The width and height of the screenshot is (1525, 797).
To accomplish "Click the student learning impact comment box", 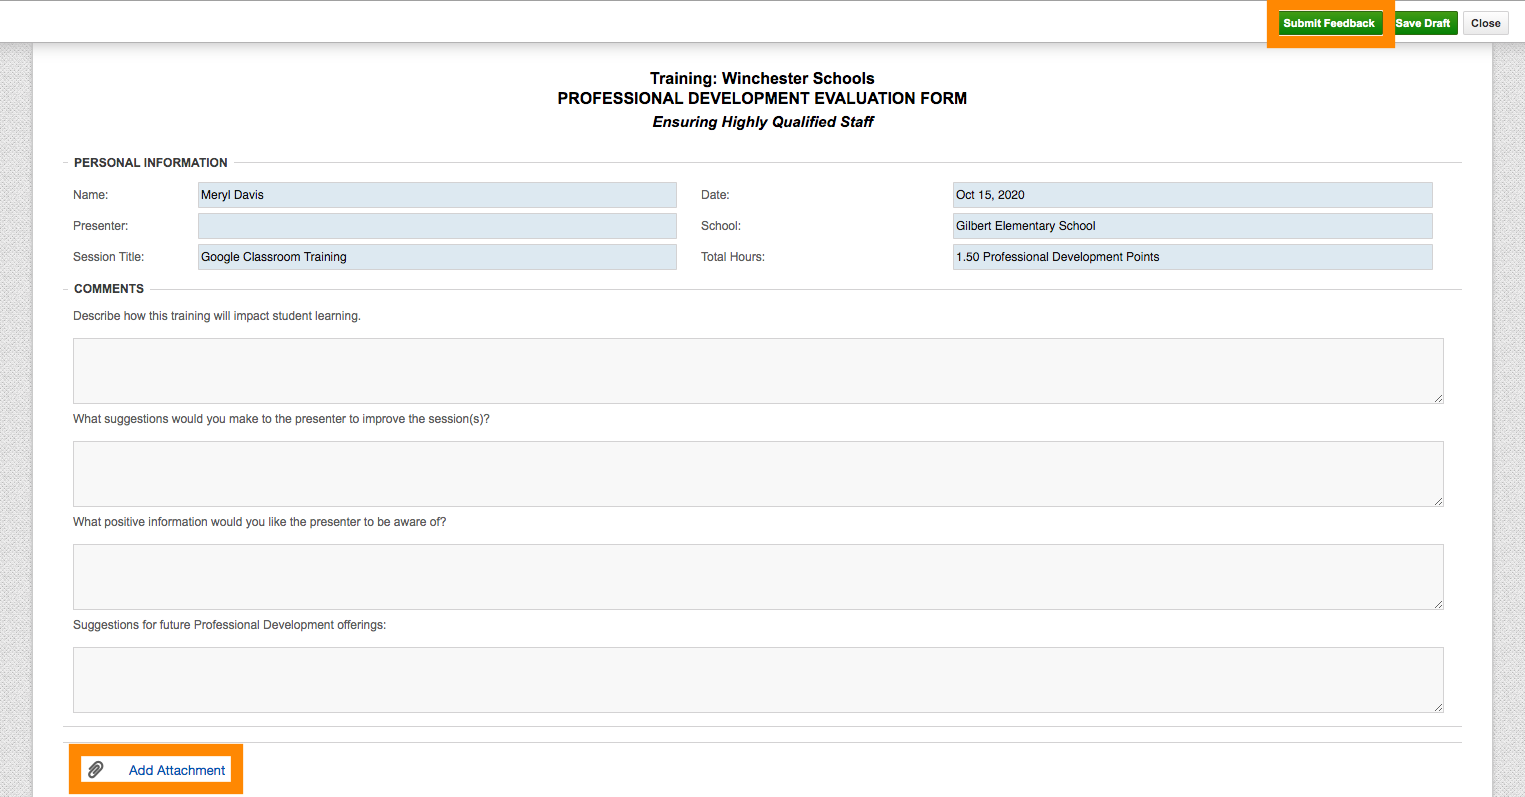I will pos(757,370).
